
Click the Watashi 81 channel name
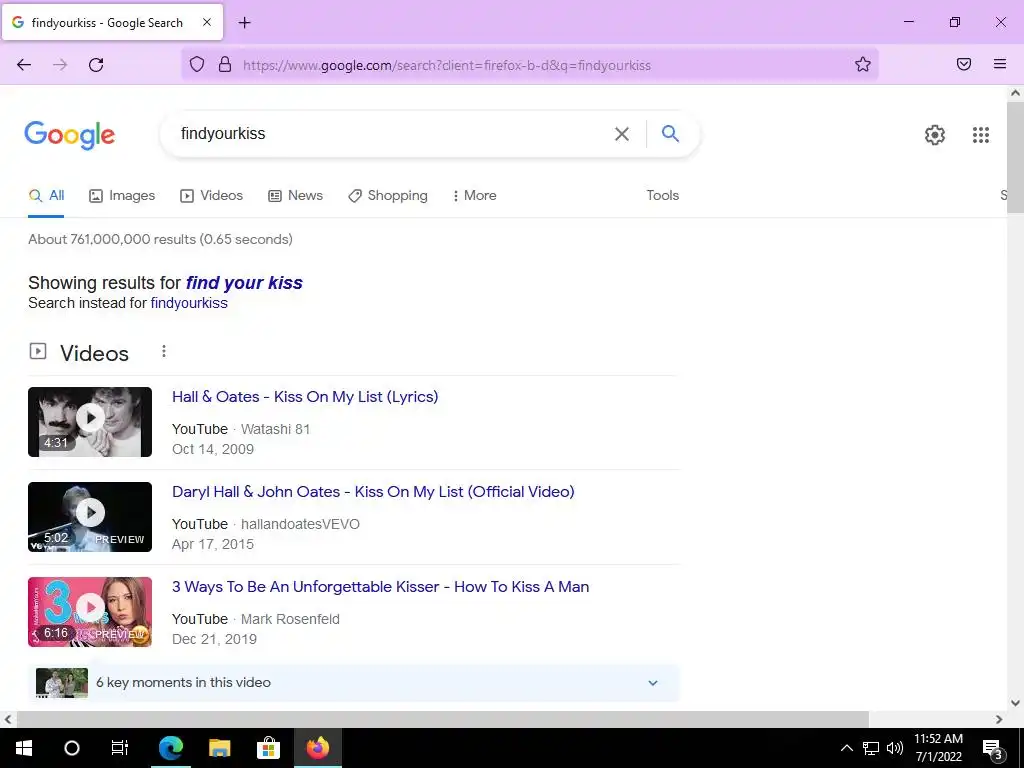pos(276,429)
